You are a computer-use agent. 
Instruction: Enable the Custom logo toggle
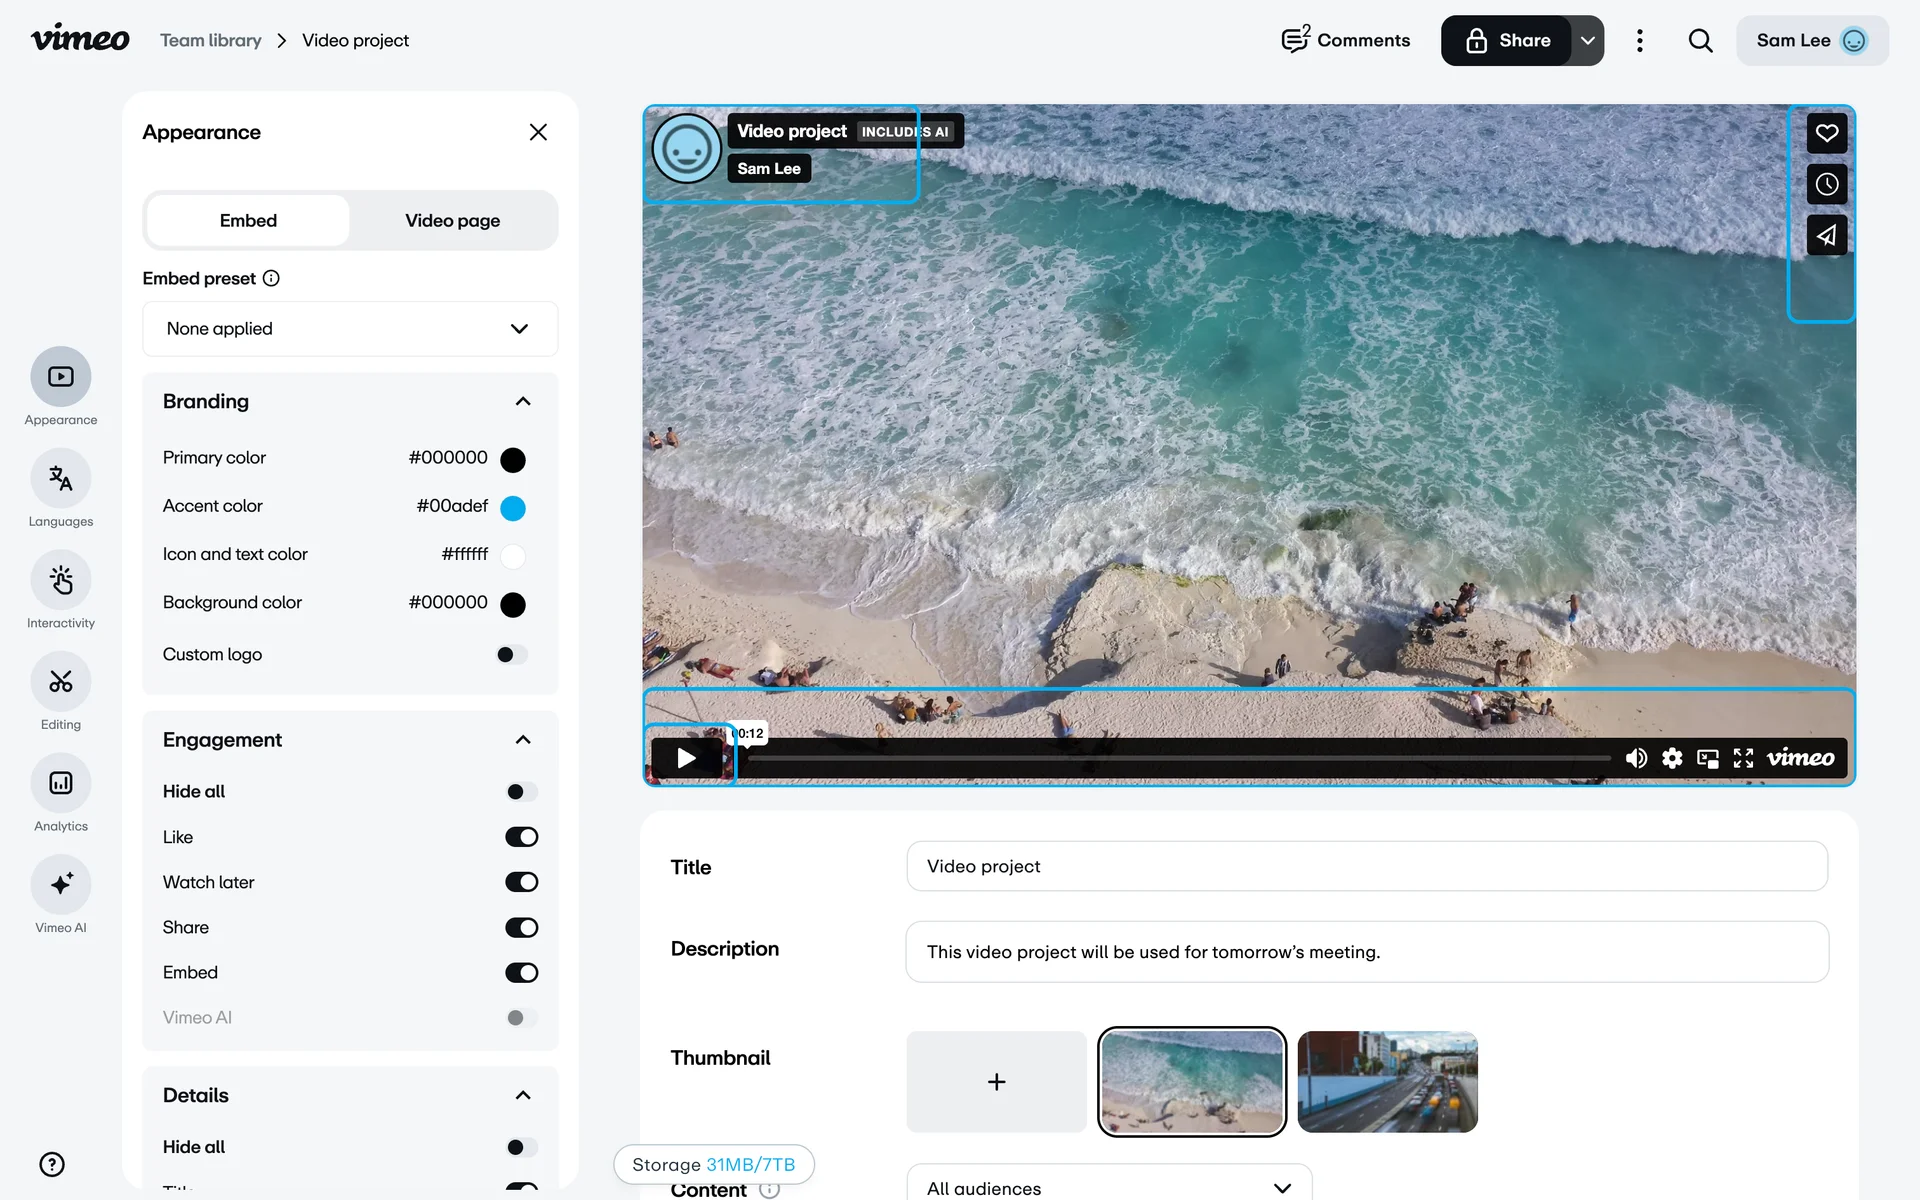(512, 655)
